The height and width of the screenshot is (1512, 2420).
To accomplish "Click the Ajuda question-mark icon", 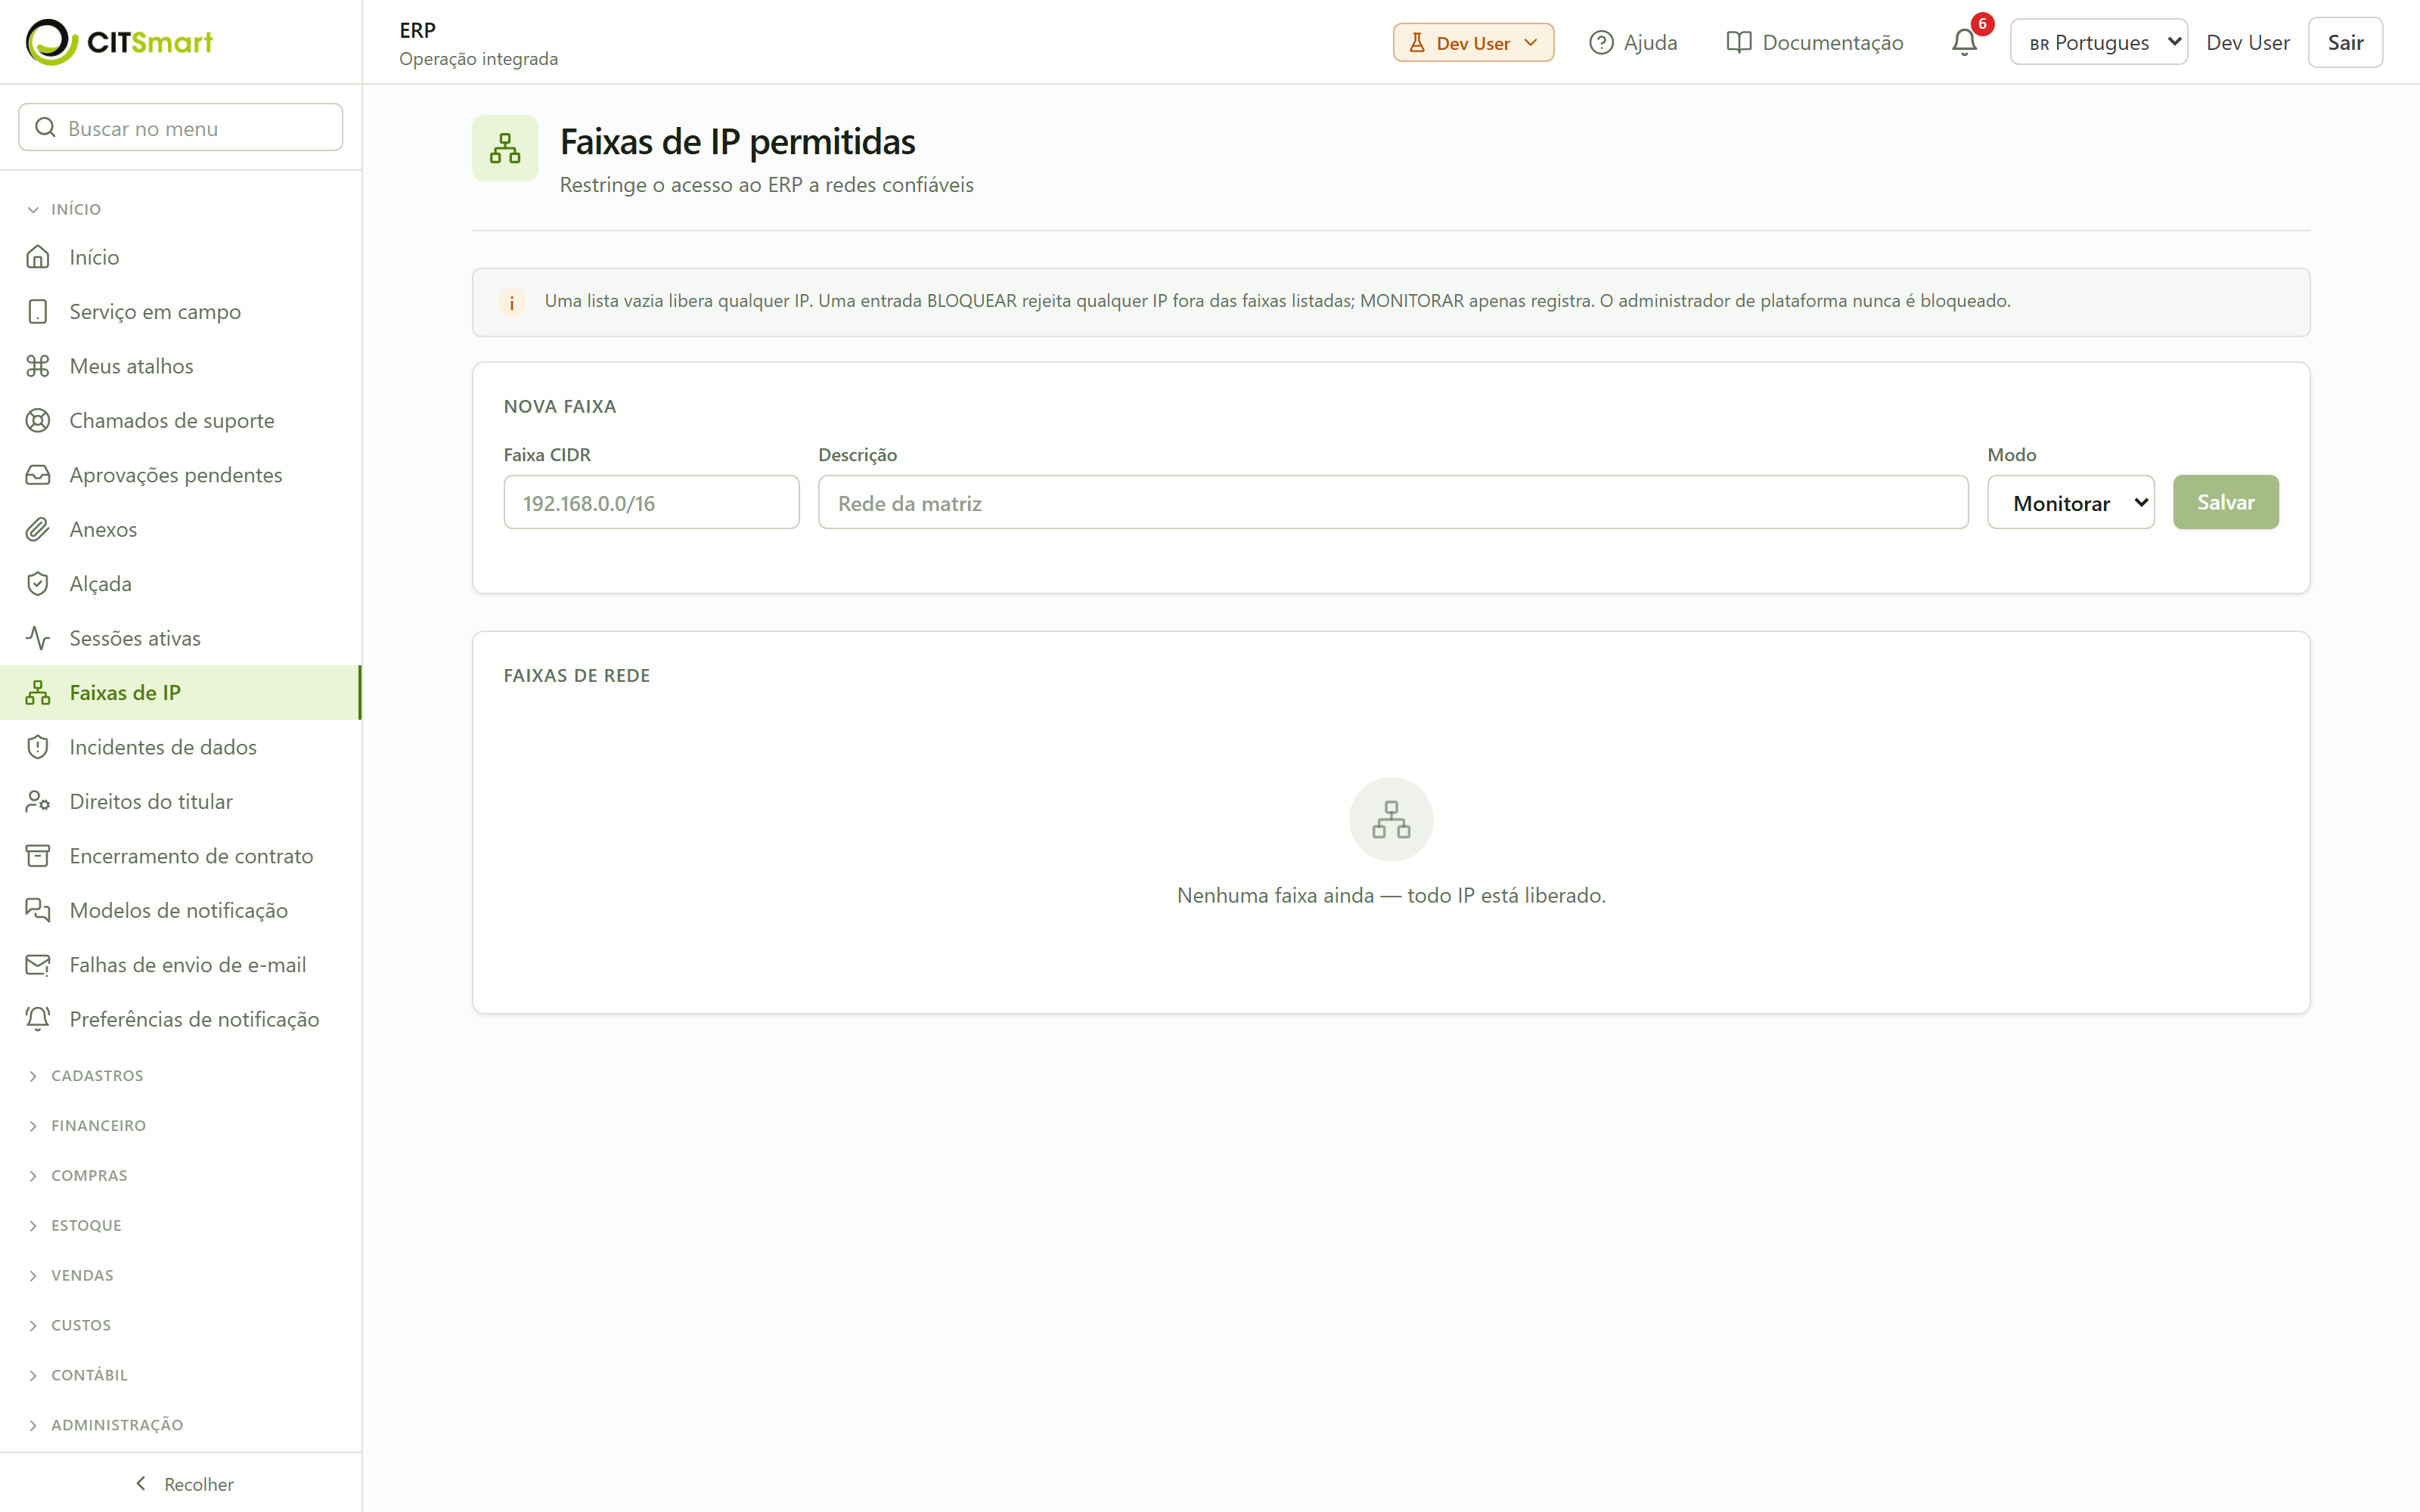I will coord(1601,42).
